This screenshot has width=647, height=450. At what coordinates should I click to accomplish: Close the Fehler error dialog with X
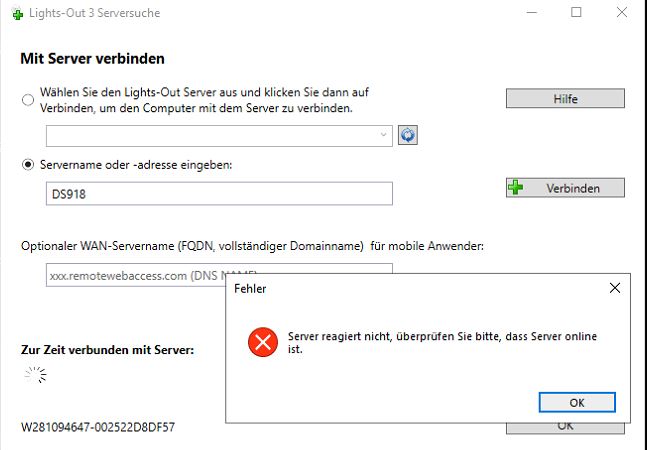coord(614,288)
